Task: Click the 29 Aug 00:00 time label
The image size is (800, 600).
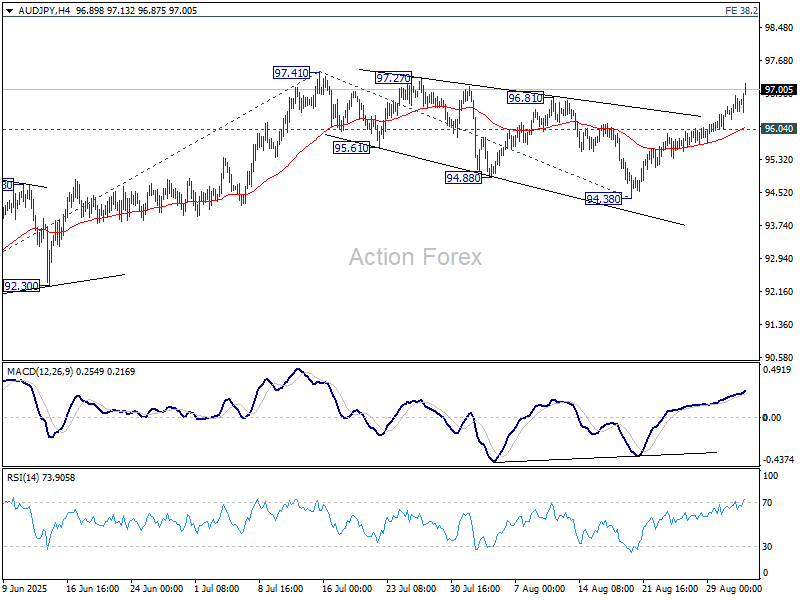Action: [x=732, y=589]
